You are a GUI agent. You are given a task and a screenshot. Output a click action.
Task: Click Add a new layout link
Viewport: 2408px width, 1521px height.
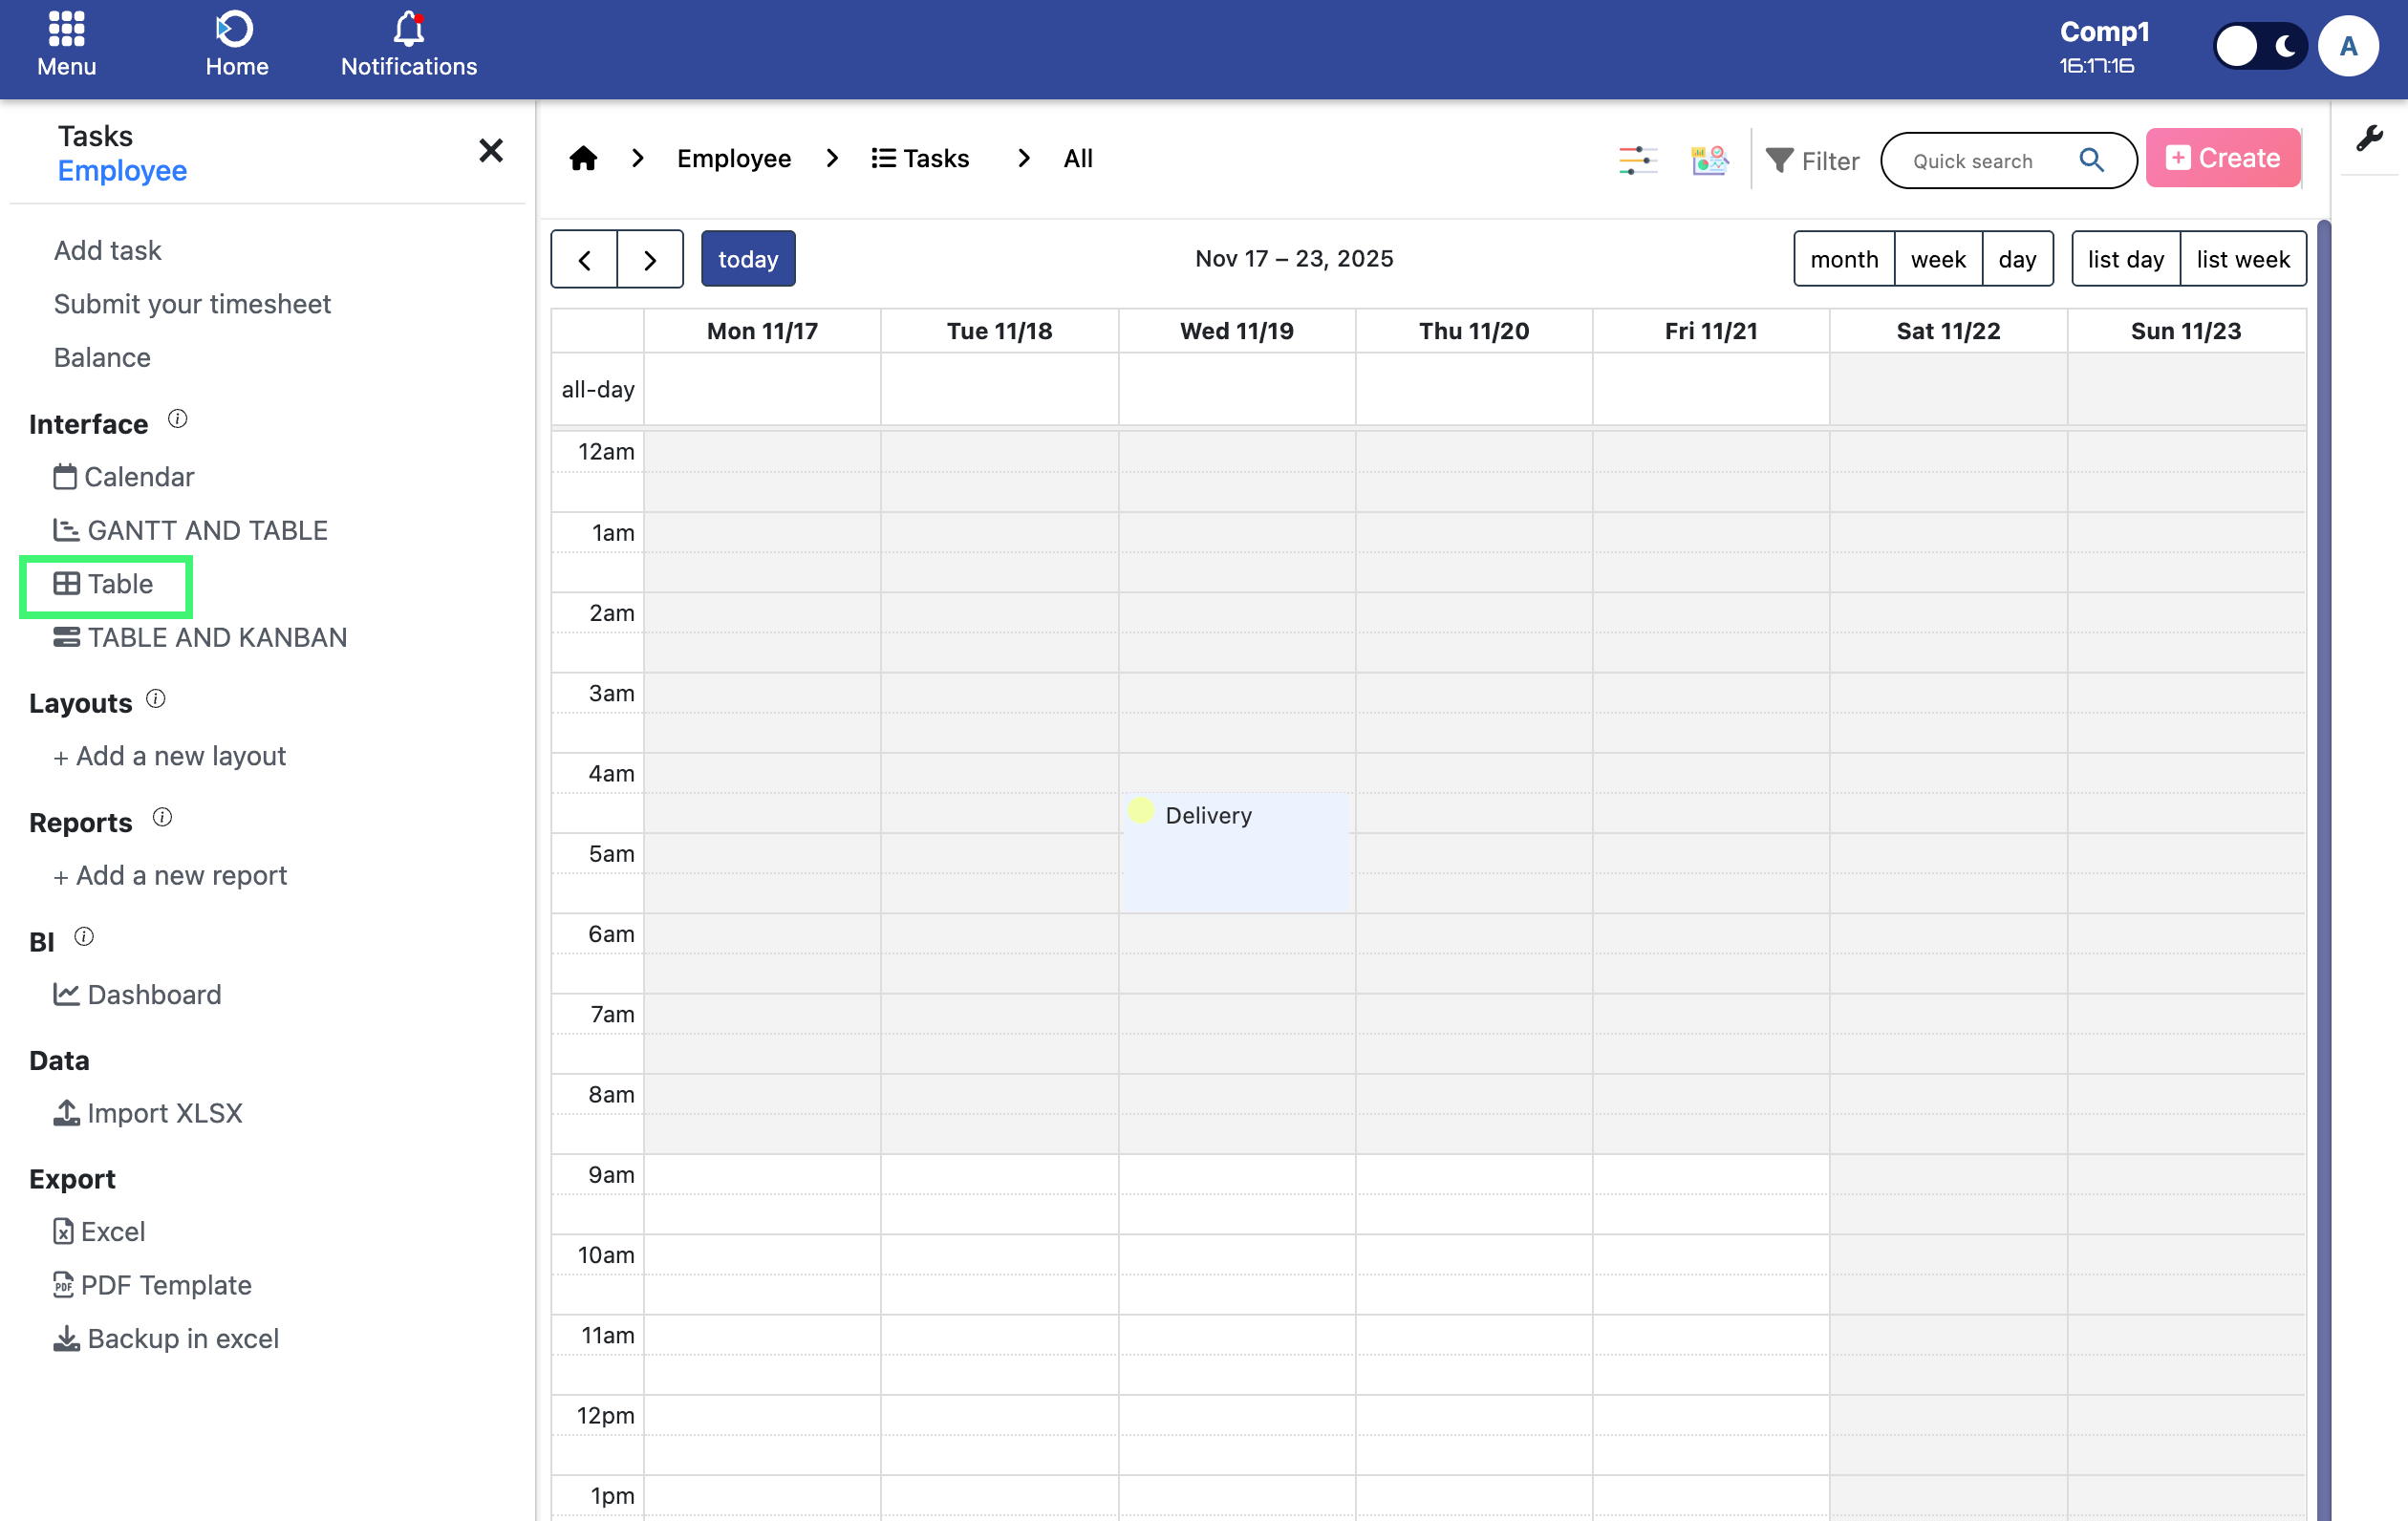click(x=170, y=756)
